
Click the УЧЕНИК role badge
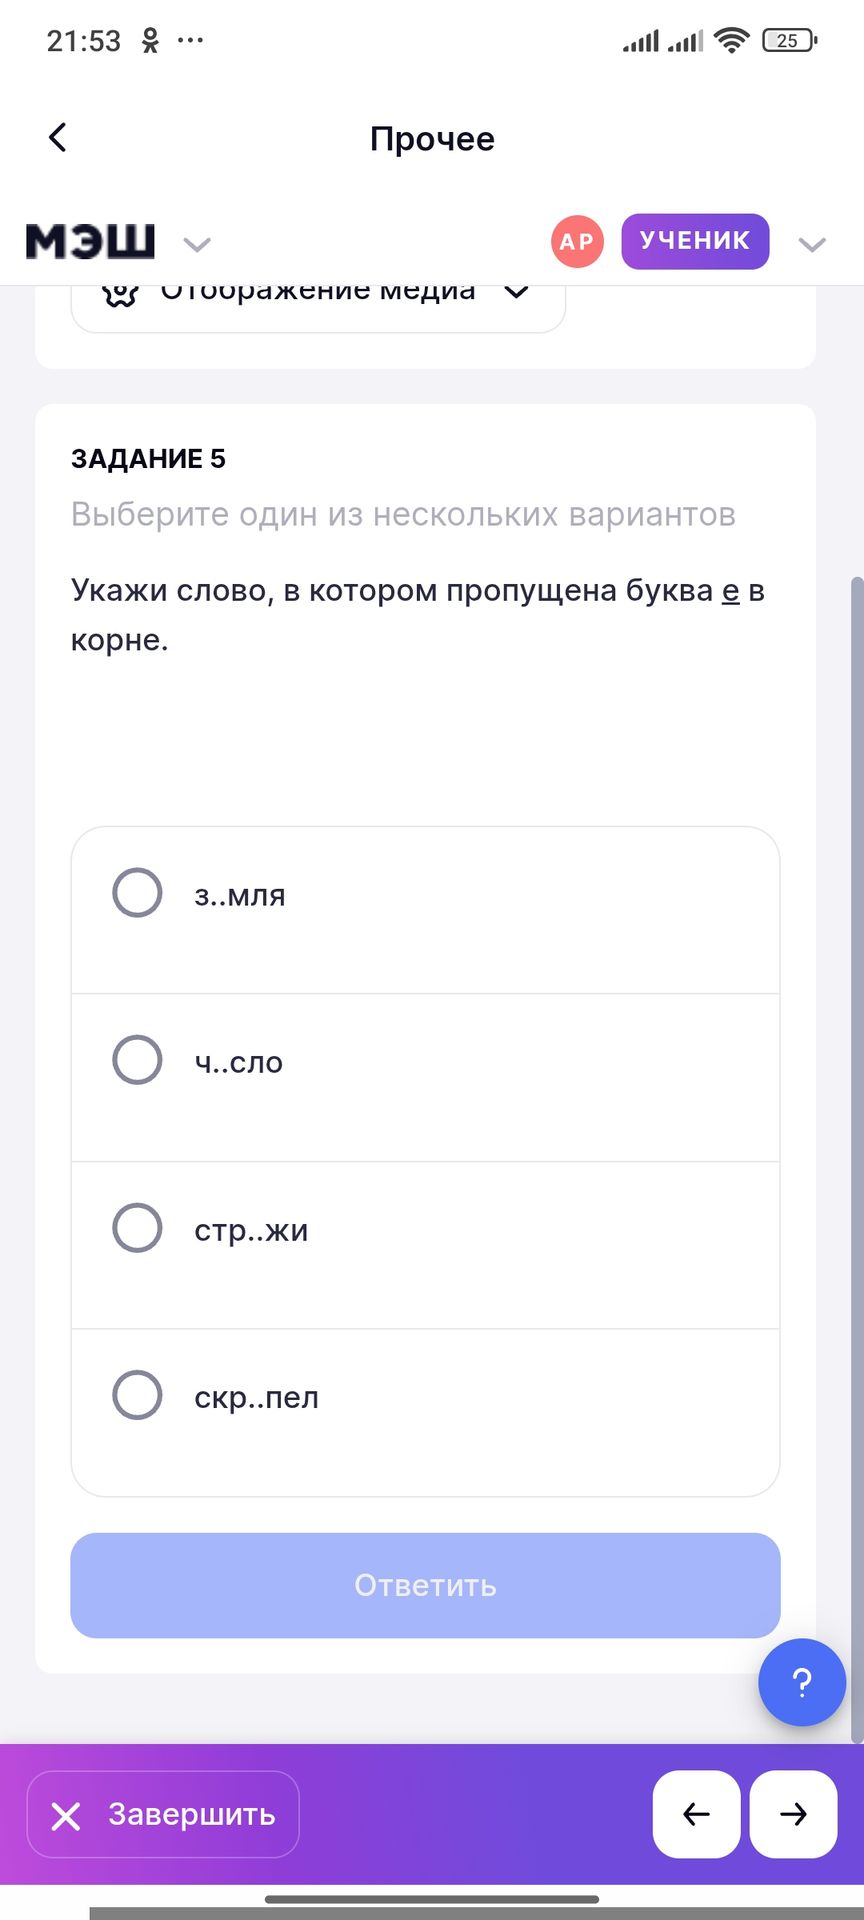695,241
